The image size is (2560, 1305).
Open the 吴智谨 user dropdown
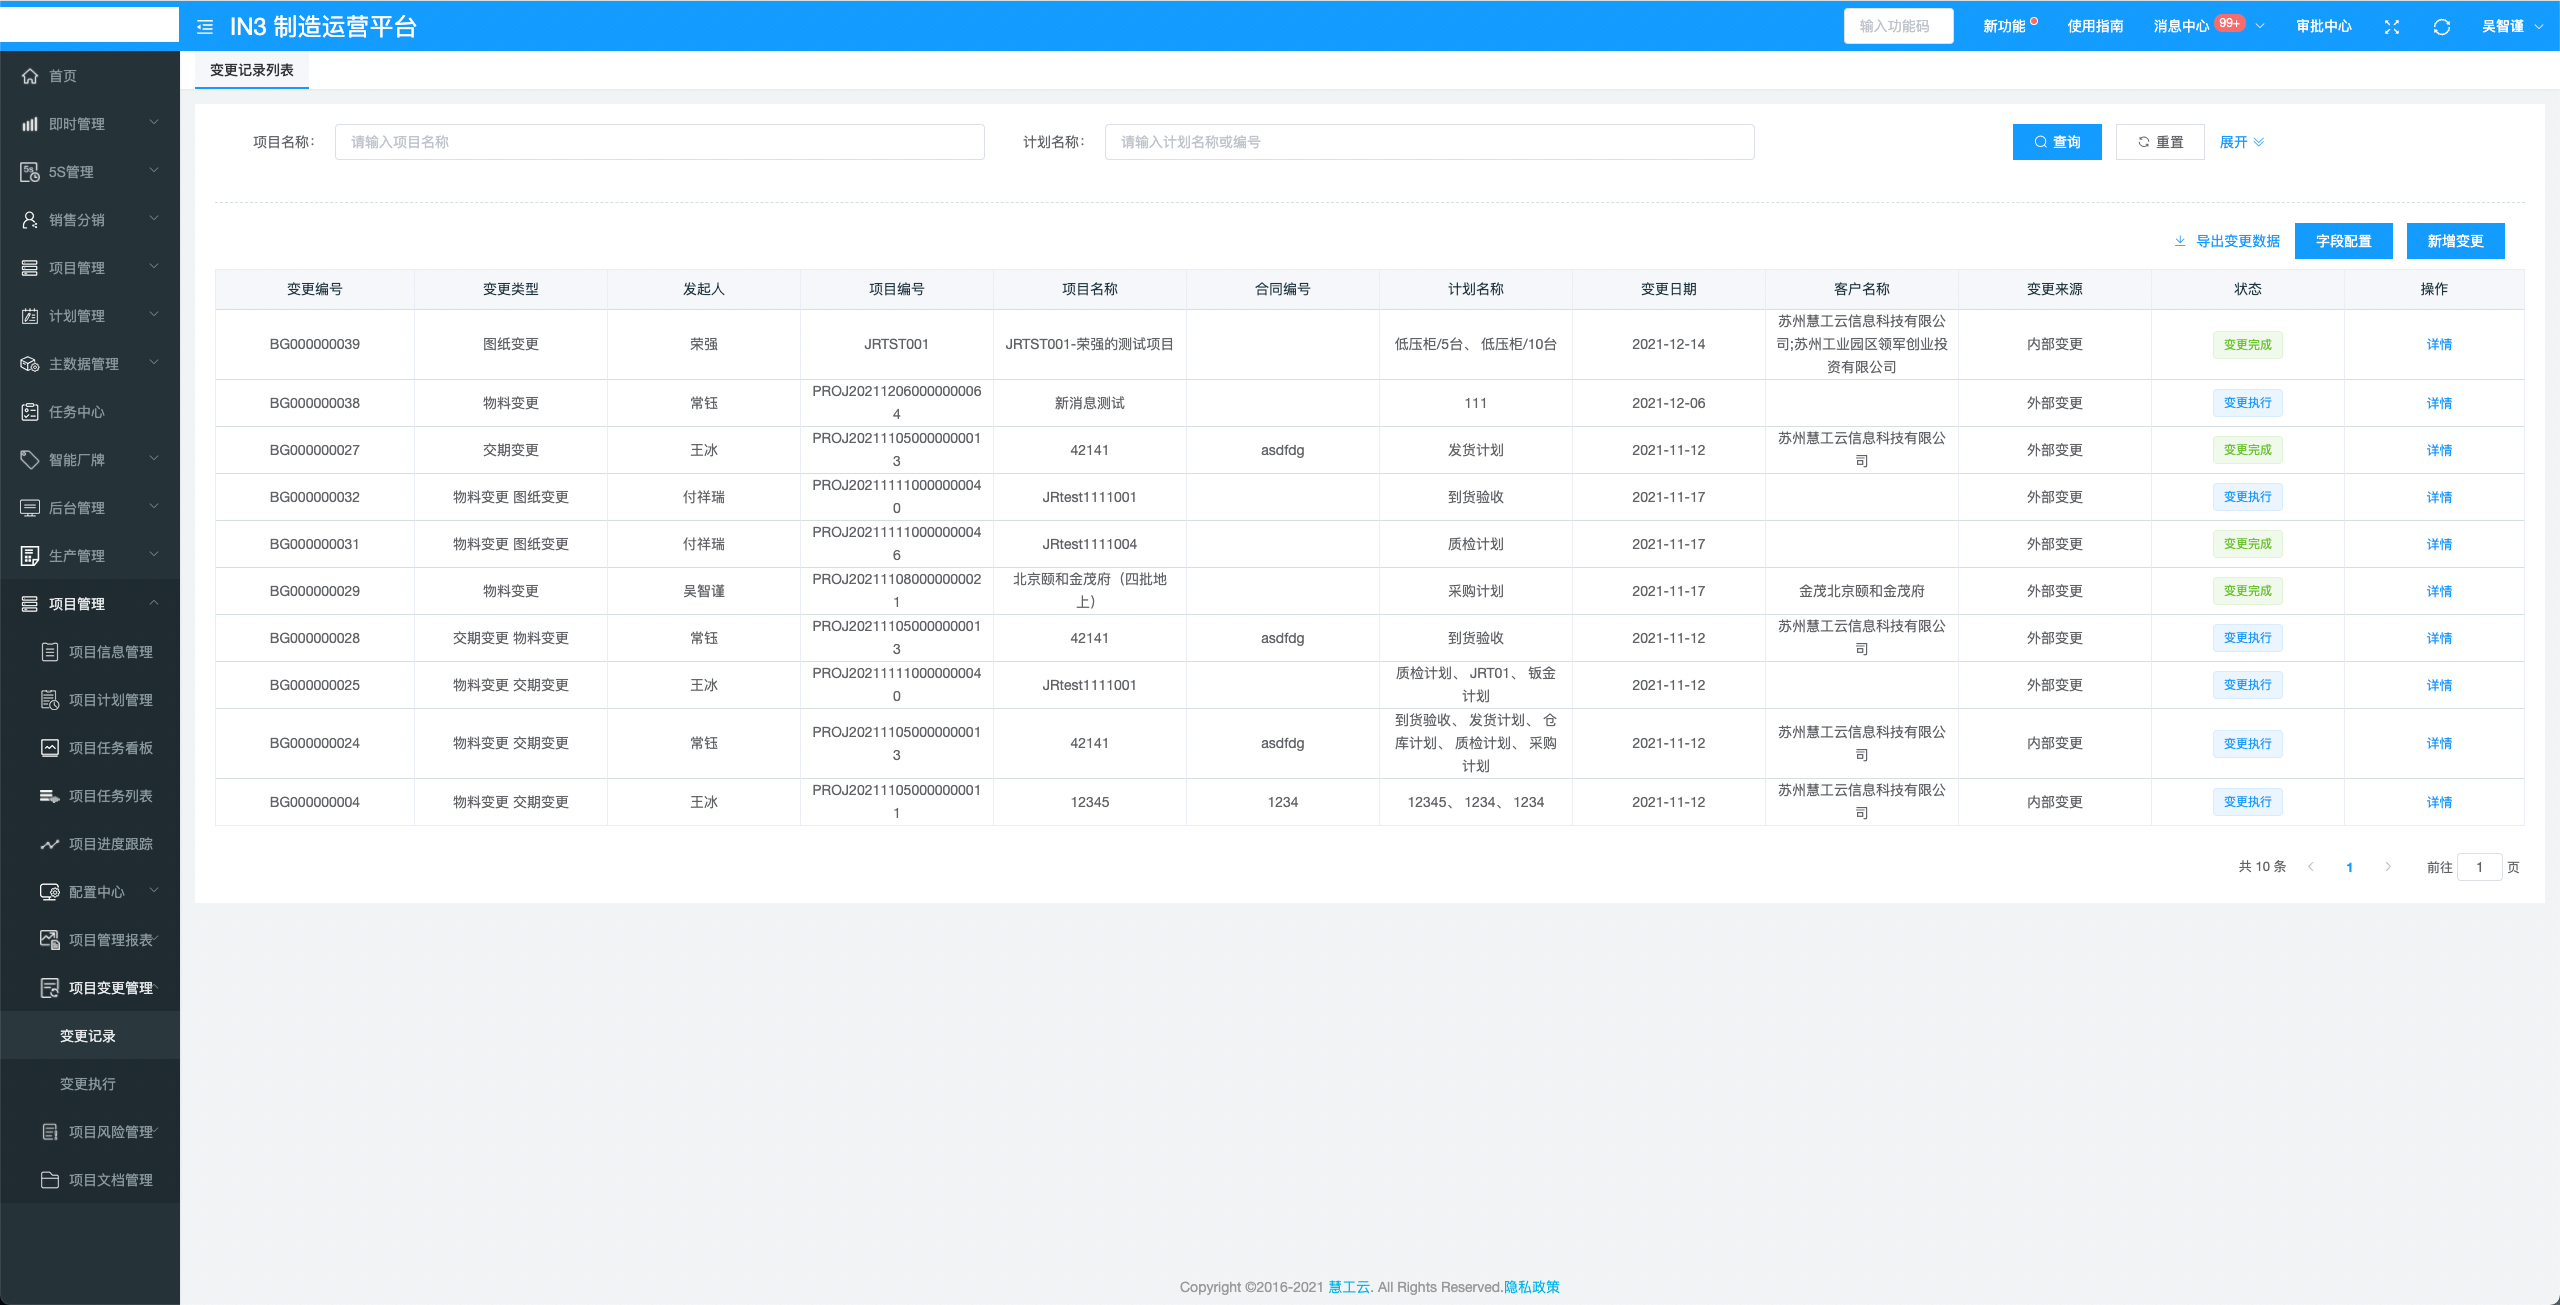(2511, 27)
